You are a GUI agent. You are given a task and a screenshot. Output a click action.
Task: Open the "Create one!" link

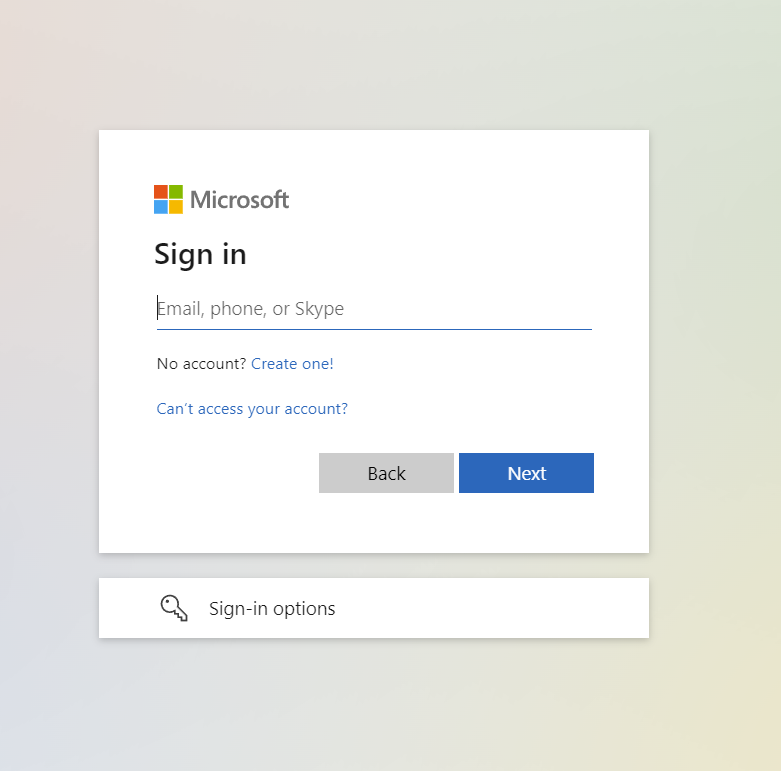pyautogui.click(x=292, y=364)
